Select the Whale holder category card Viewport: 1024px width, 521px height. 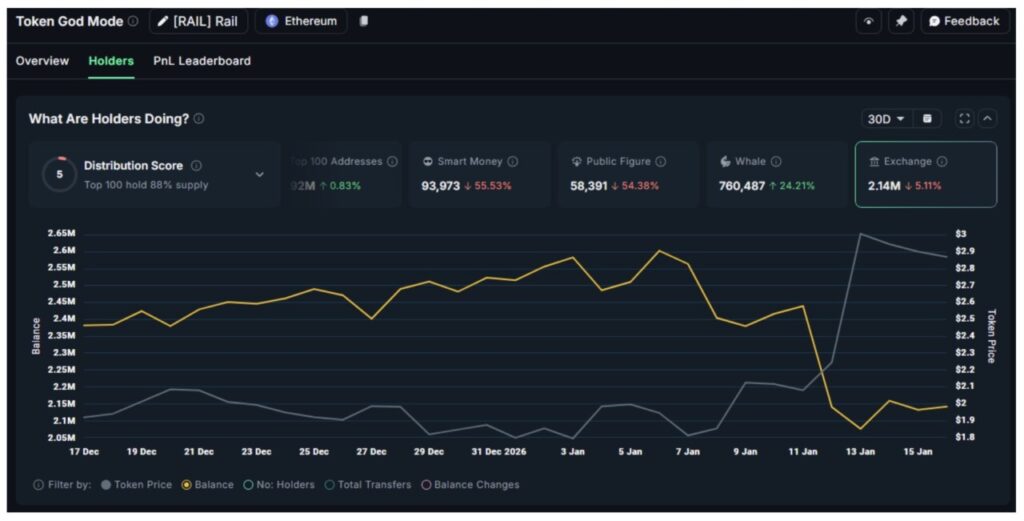(777, 174)
